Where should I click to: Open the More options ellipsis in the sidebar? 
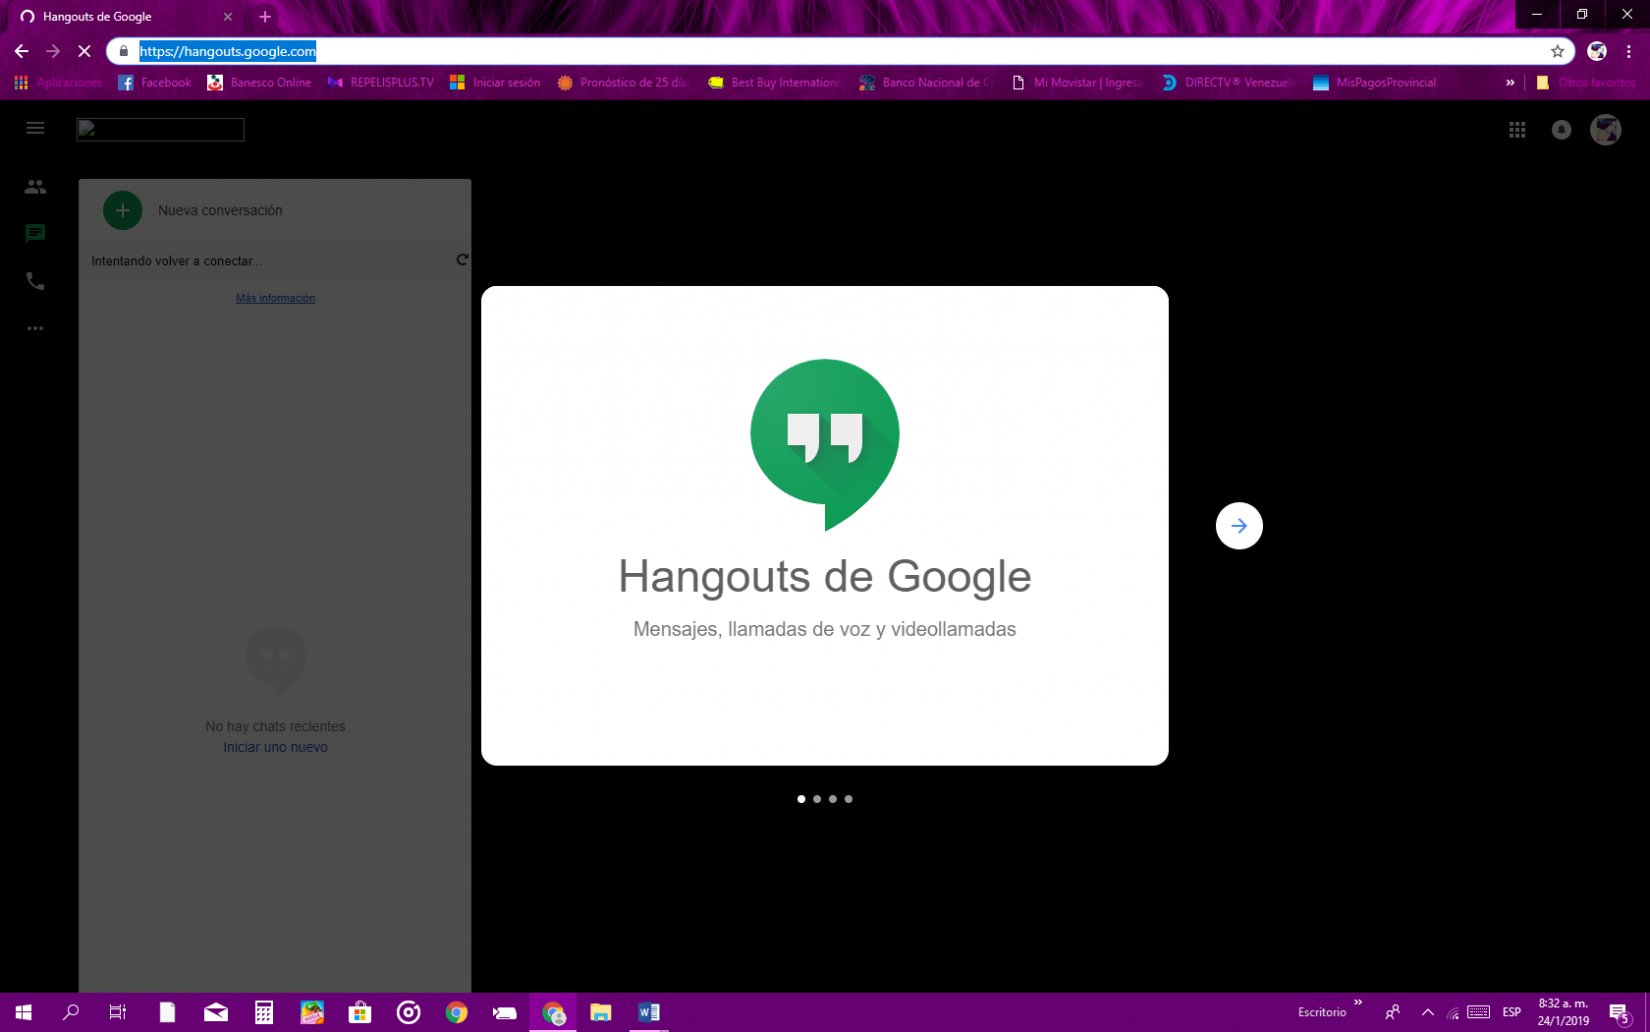coord(35,328)
